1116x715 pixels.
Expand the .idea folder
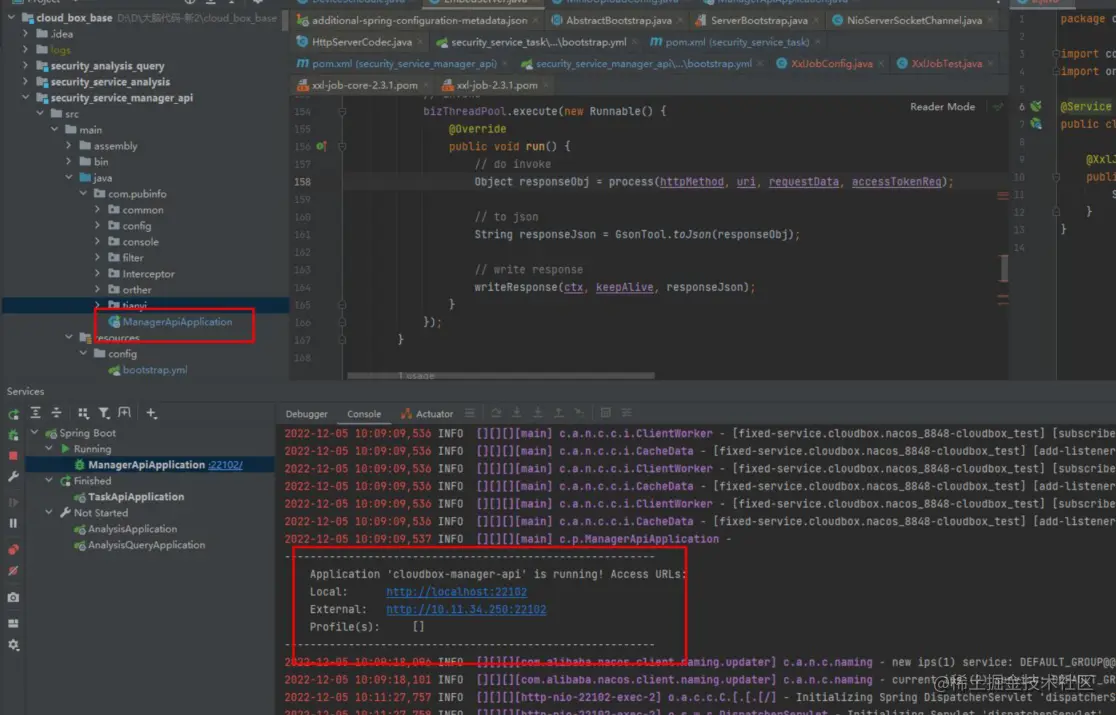tap(26, 33)
